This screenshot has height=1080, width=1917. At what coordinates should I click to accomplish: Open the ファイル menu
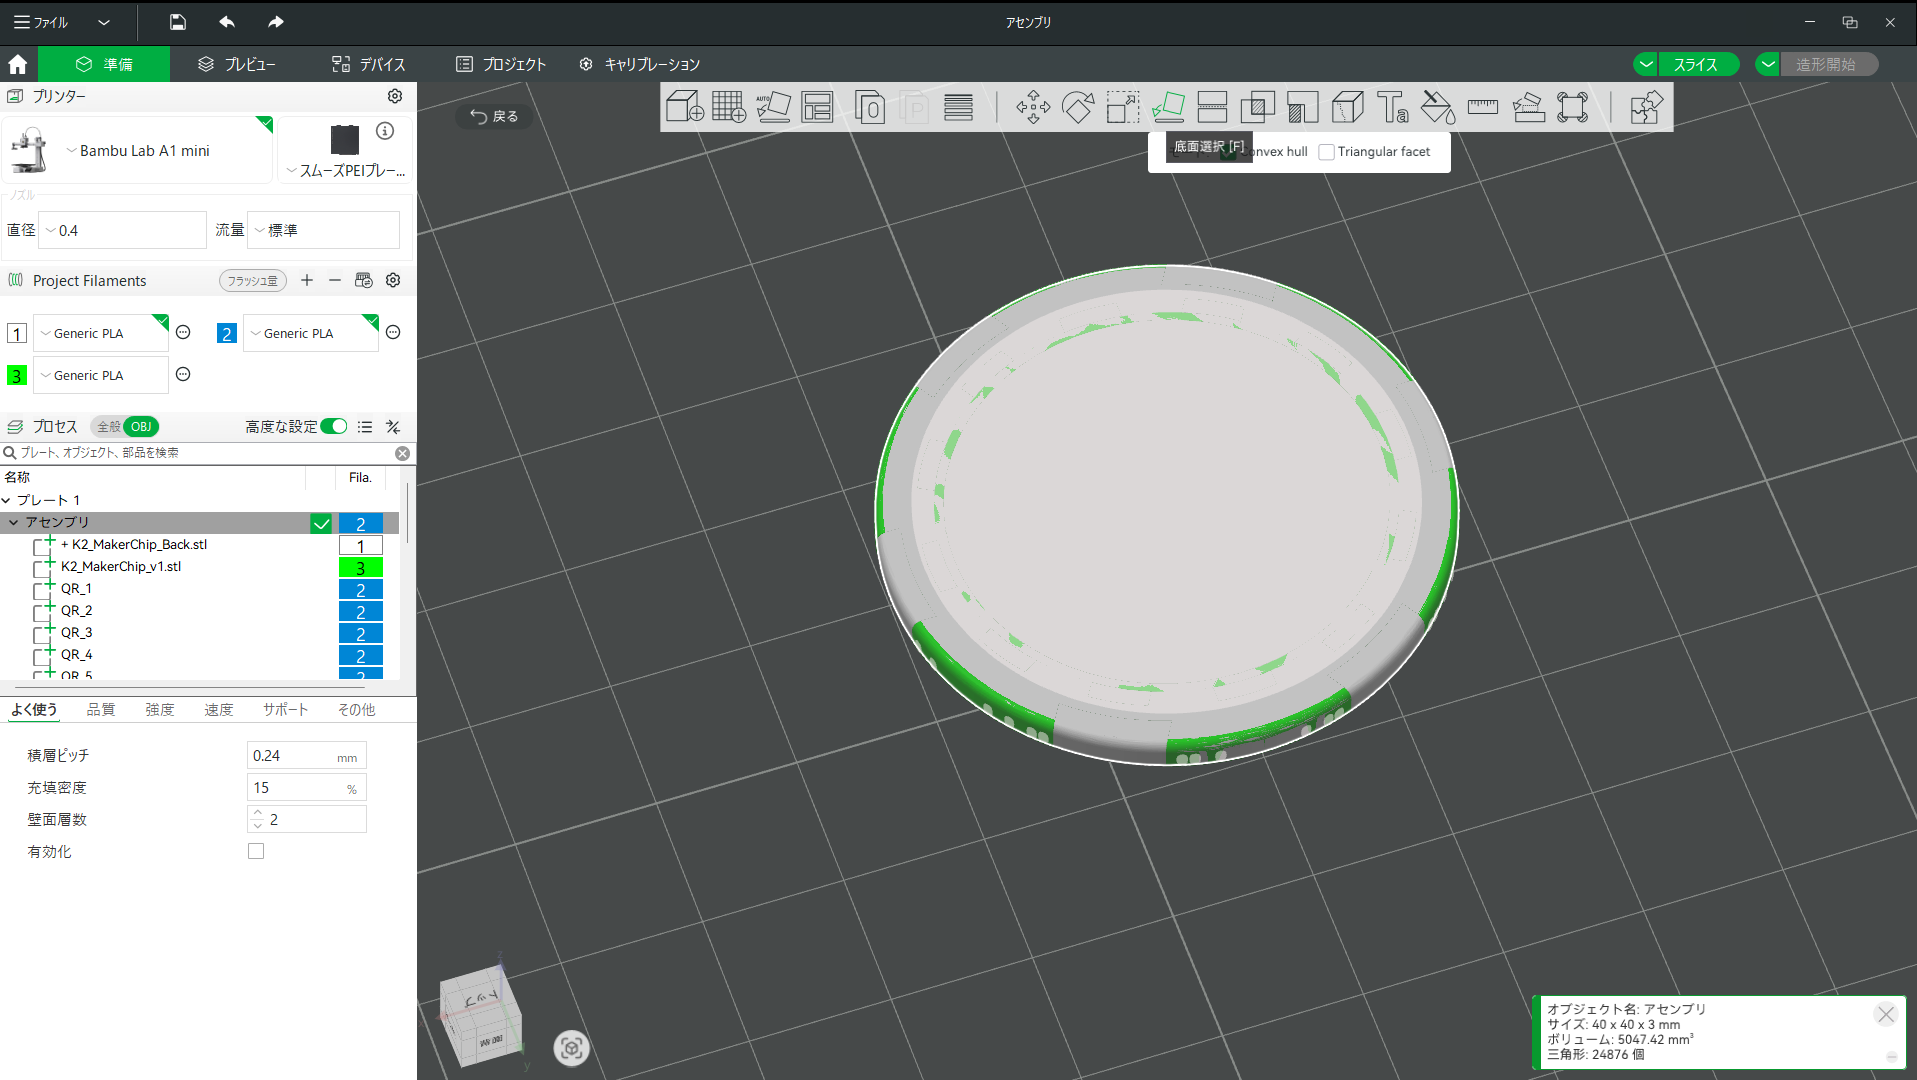(41, 22)
